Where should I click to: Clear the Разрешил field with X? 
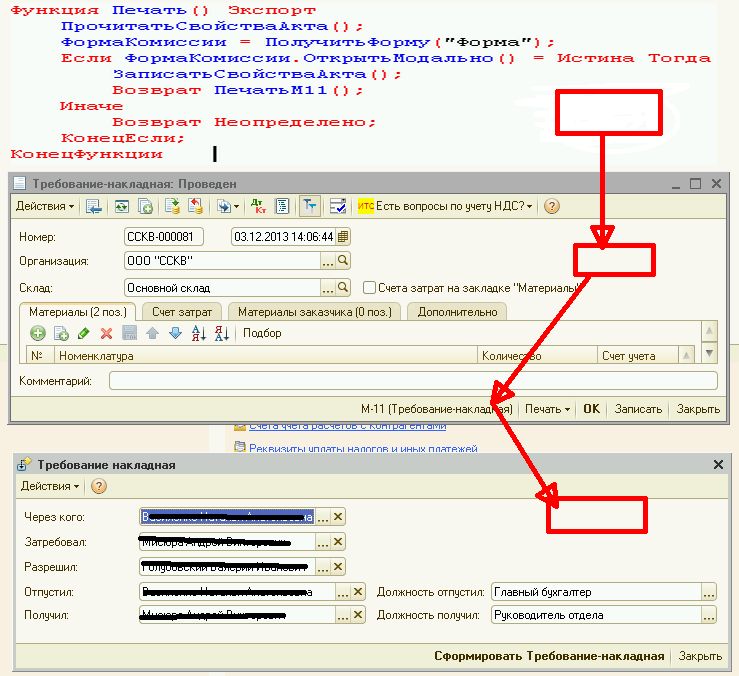coord(337,567)
